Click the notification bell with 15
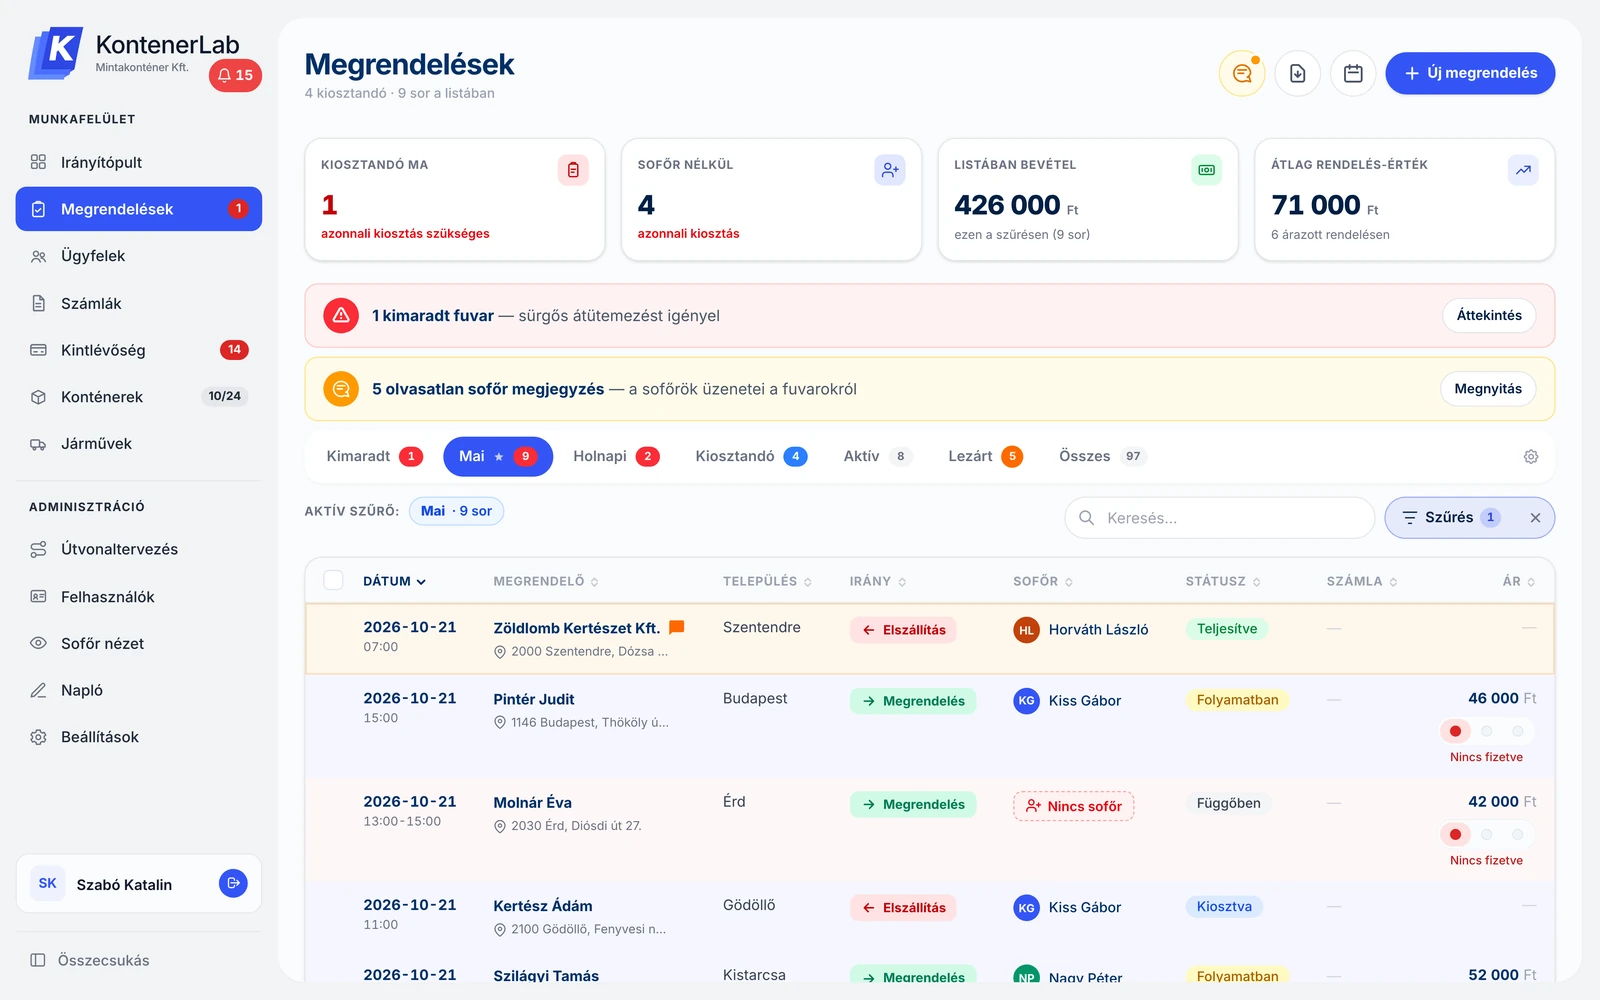This screenshot has height=1000, width=1600. click(235, 75)
